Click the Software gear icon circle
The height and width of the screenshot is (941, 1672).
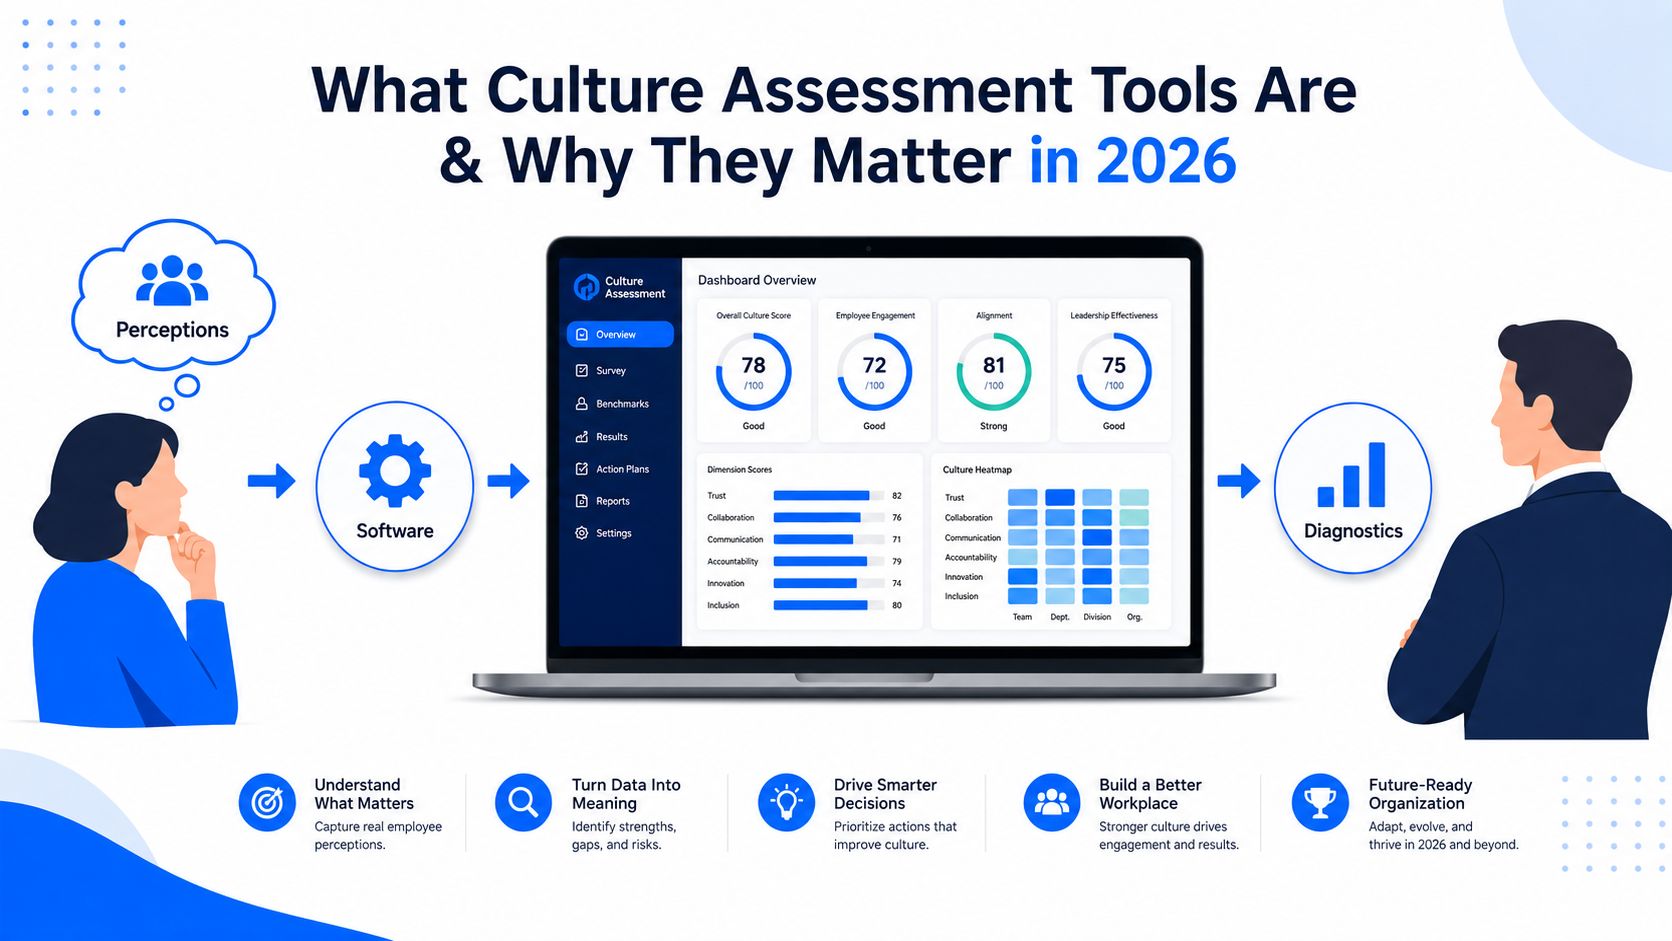click(395, 486)
